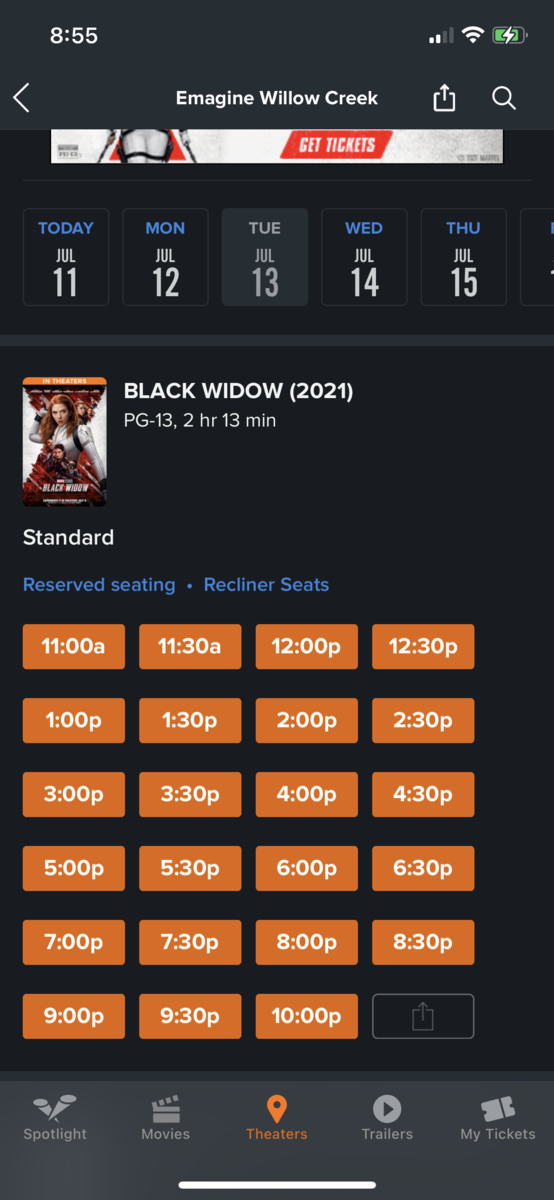554x1200 pixels.
Task: Open the search magnifier icon
Action: coord(504,98)
